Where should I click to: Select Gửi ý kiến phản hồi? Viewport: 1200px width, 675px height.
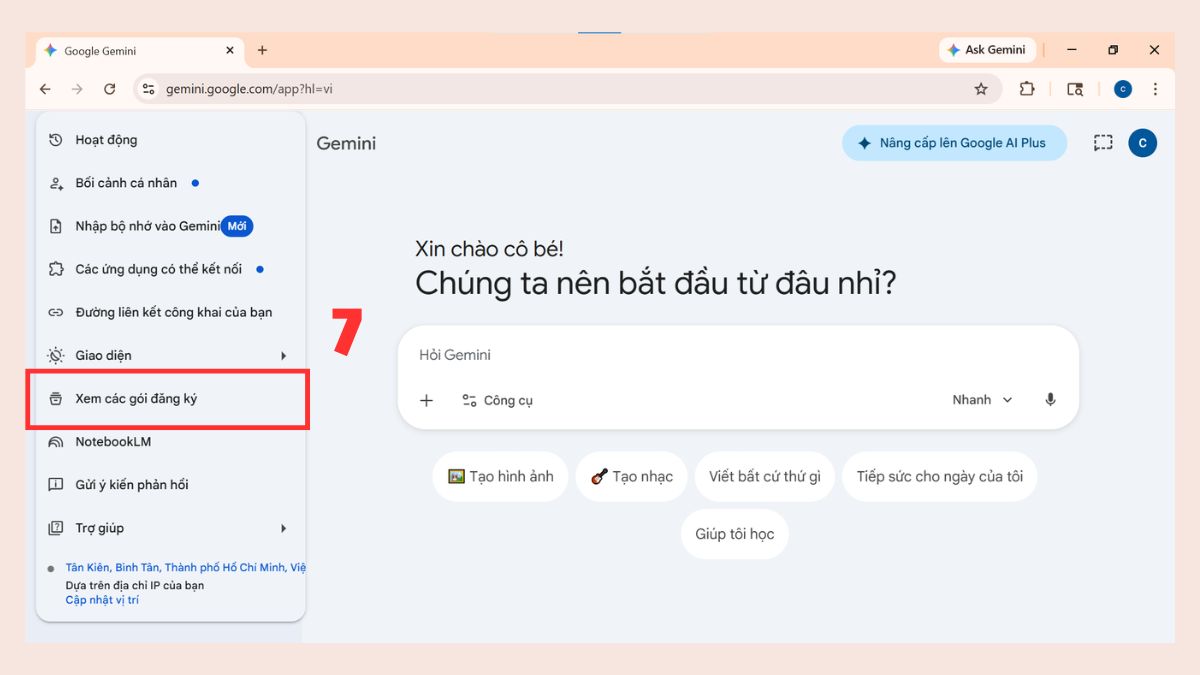pyautogui.click(x=170, y=485)
